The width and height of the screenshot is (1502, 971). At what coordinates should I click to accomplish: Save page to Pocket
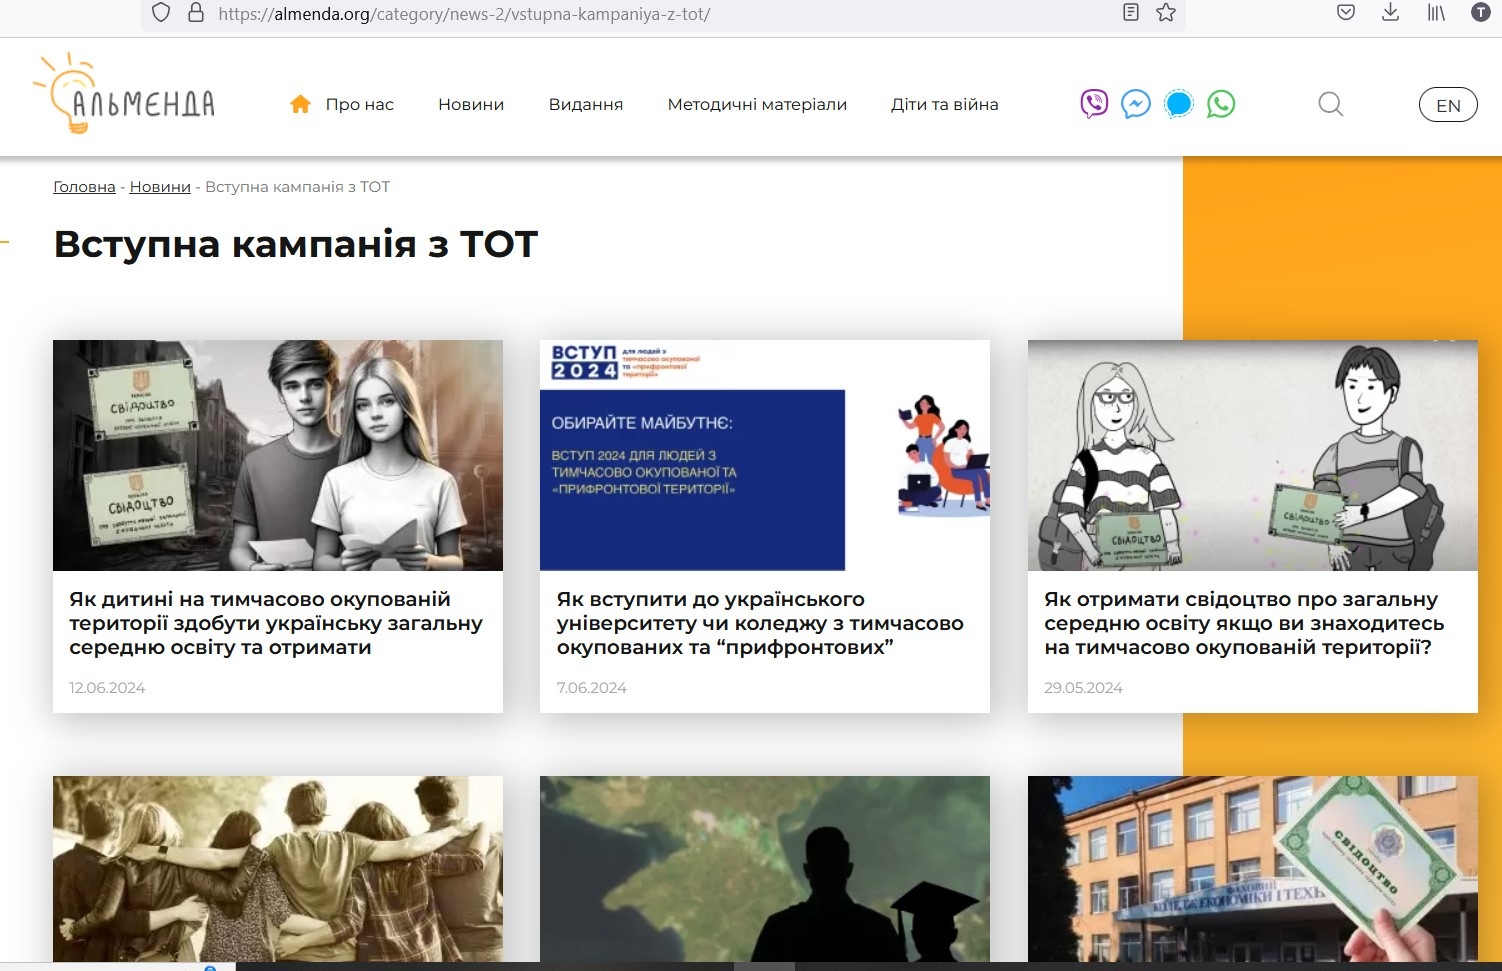coord(1346,13)
